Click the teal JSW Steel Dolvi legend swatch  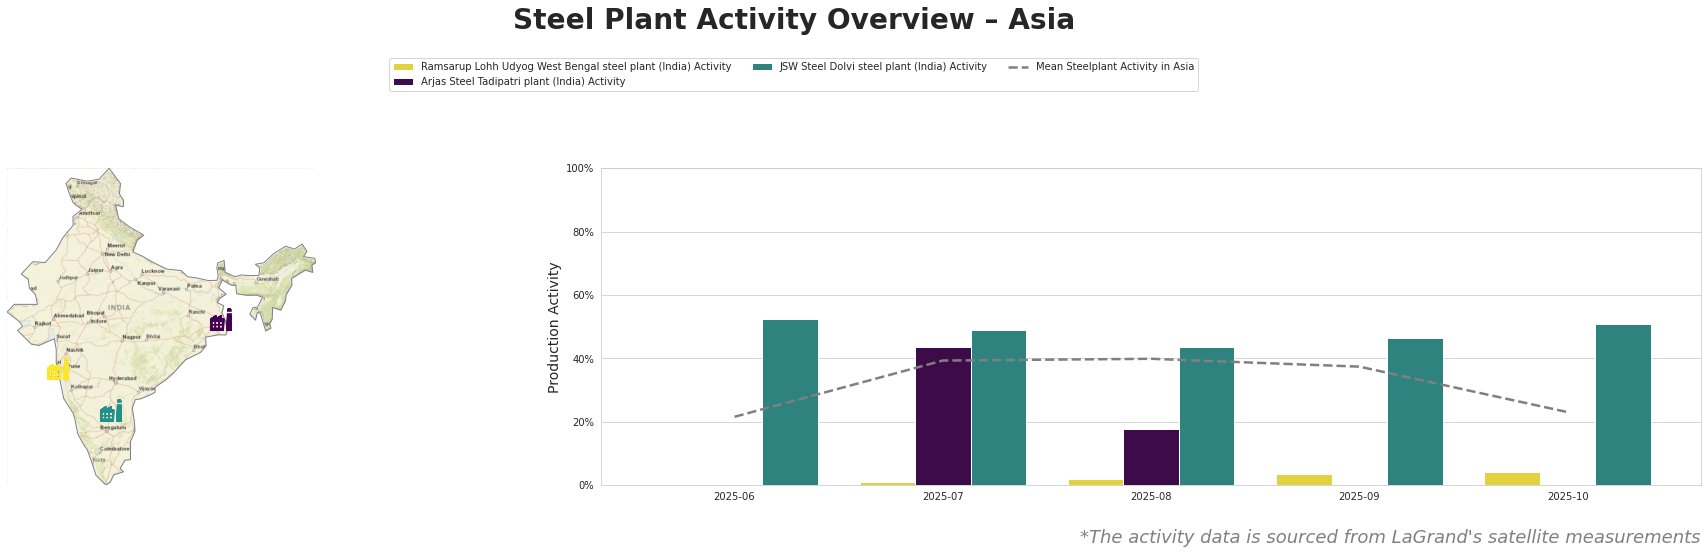(x=762, y=67)
